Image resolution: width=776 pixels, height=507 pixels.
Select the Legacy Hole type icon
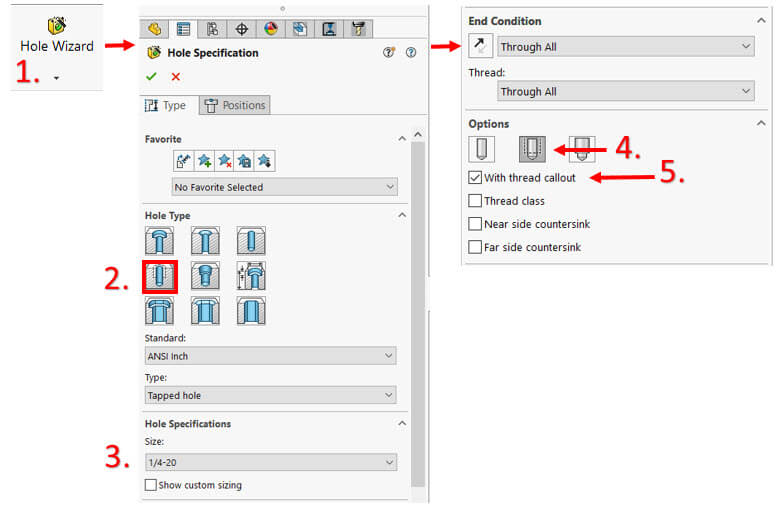tap(251, 276)
